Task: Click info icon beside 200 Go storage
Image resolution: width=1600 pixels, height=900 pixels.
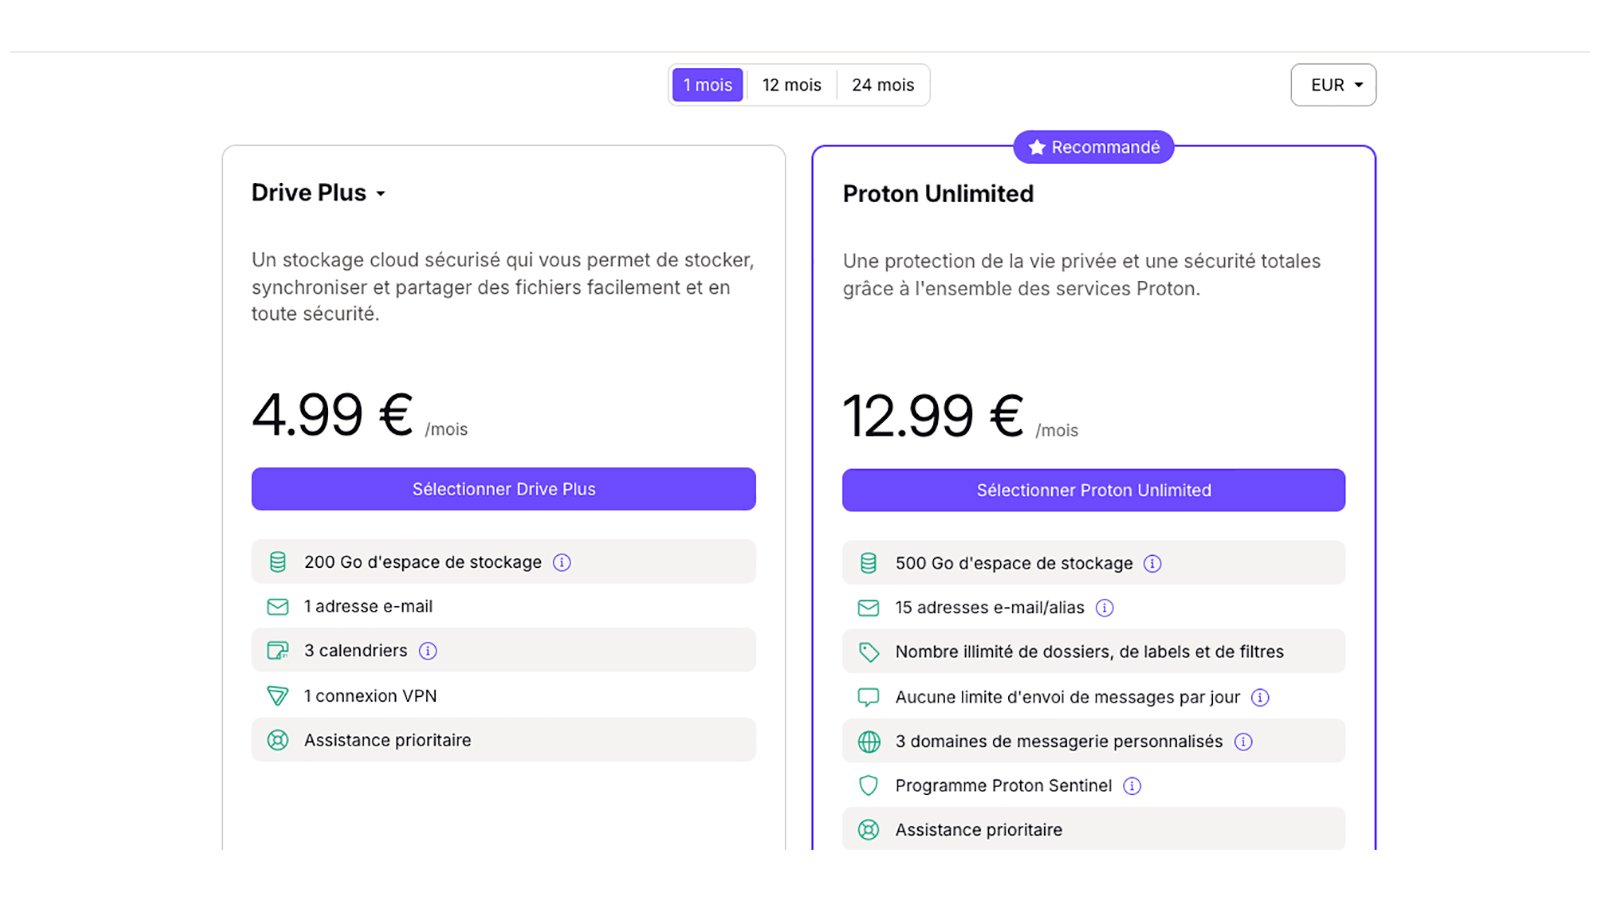Action: [x=562, y=562]
